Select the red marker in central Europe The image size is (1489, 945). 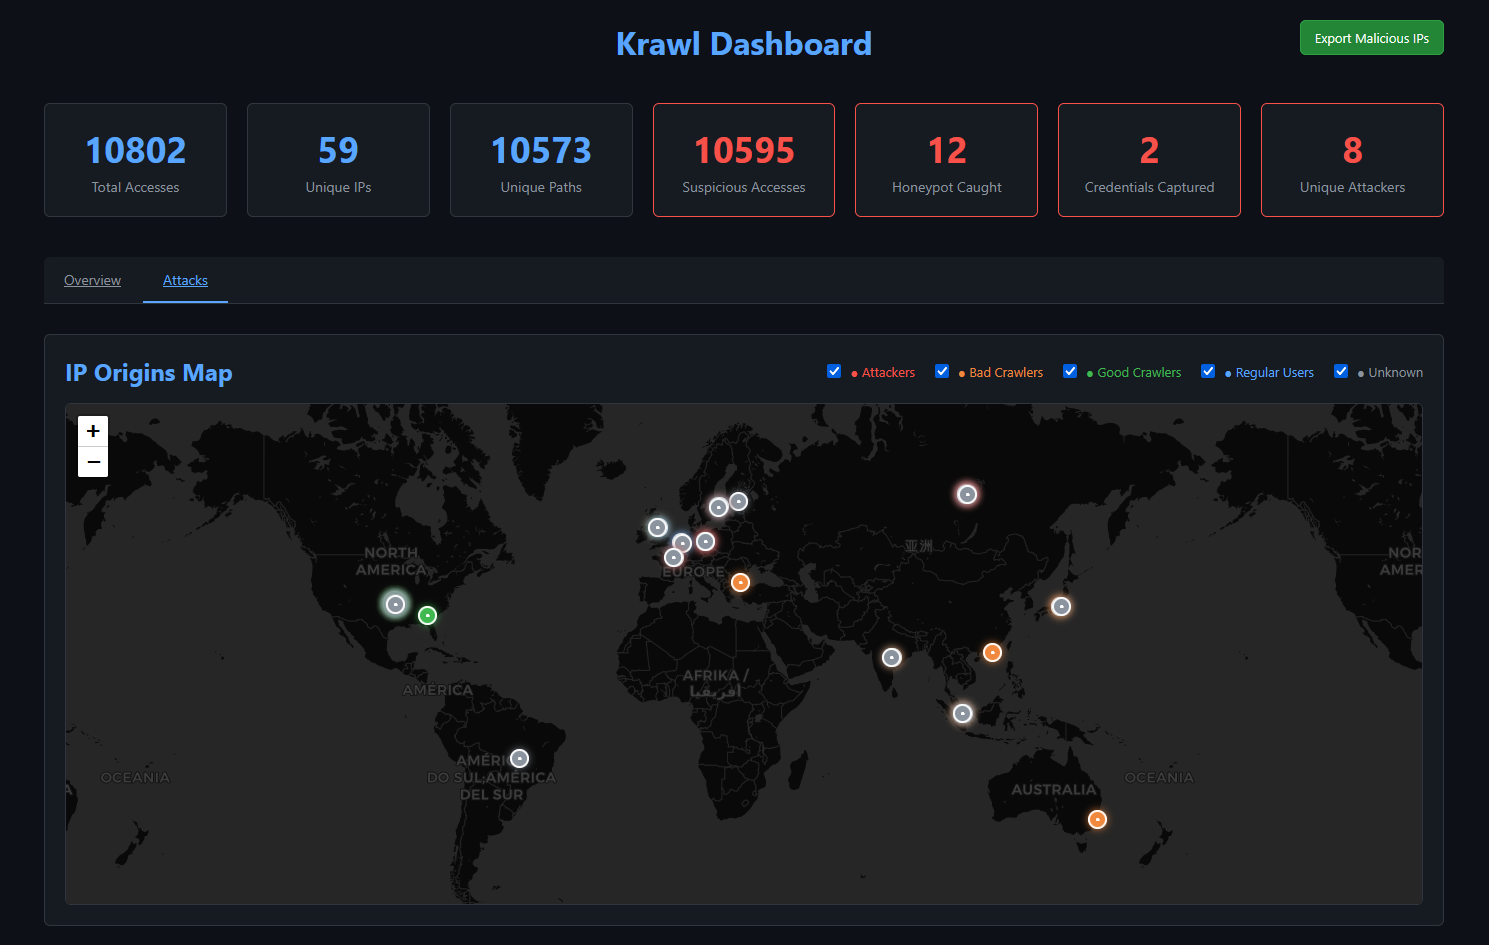point(706,540)
